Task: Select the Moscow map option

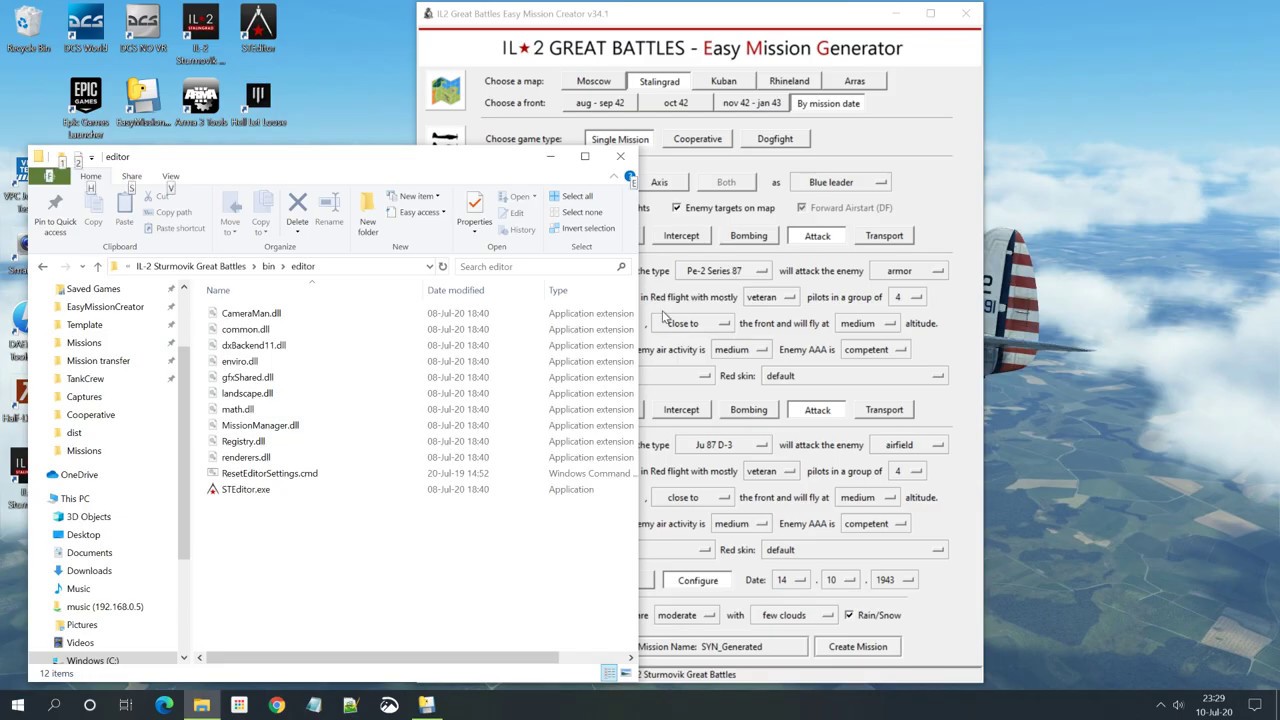Action: [593, 81]
